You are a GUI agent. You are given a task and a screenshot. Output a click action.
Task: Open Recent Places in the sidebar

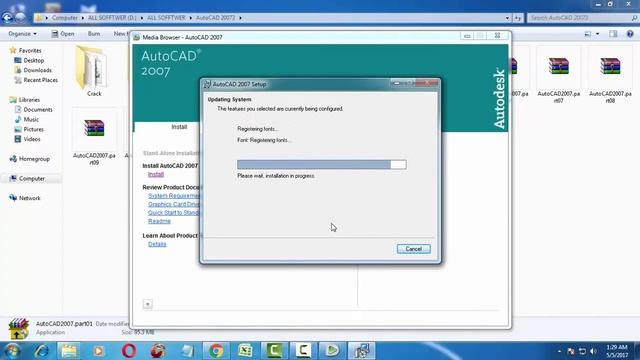[x=36, y=80]
